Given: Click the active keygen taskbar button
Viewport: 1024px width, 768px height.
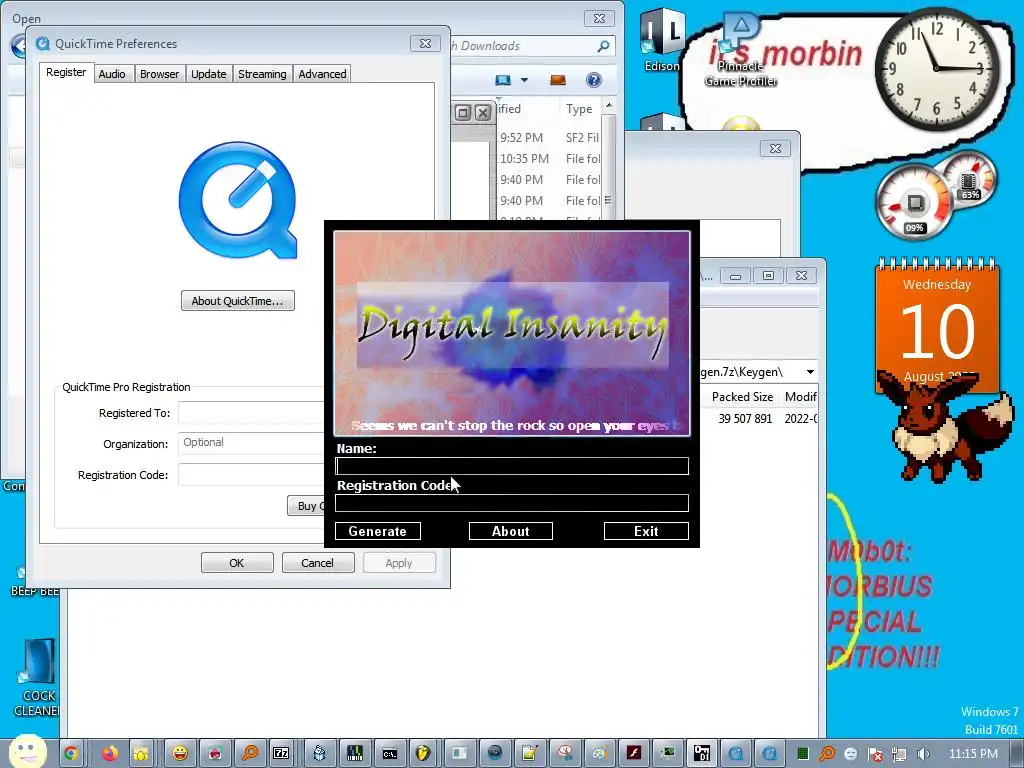Looking at the screenshot, I should point(702,754).
